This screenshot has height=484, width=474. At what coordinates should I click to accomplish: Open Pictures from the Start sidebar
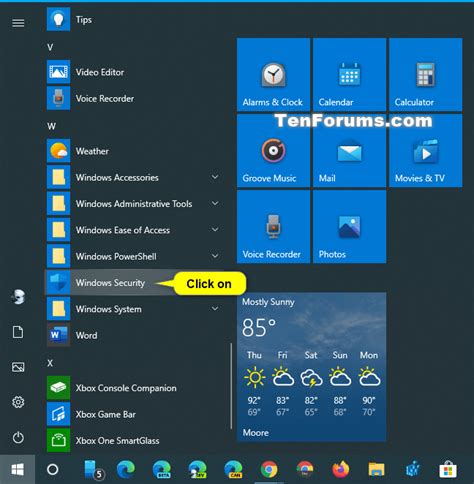[x=18, y=367]
